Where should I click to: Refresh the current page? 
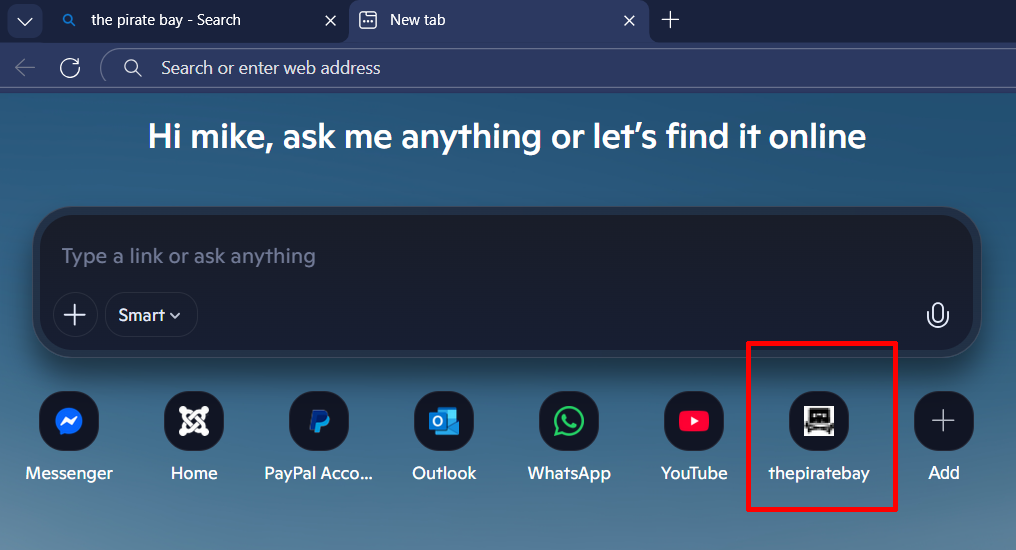coord(70,68)
